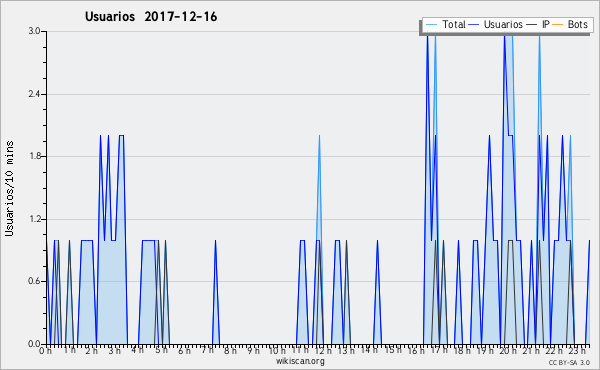This screenshot has width=600, height=370.
Task: Click the '0 h' x-axis label
Action: (x=45, y=351)
